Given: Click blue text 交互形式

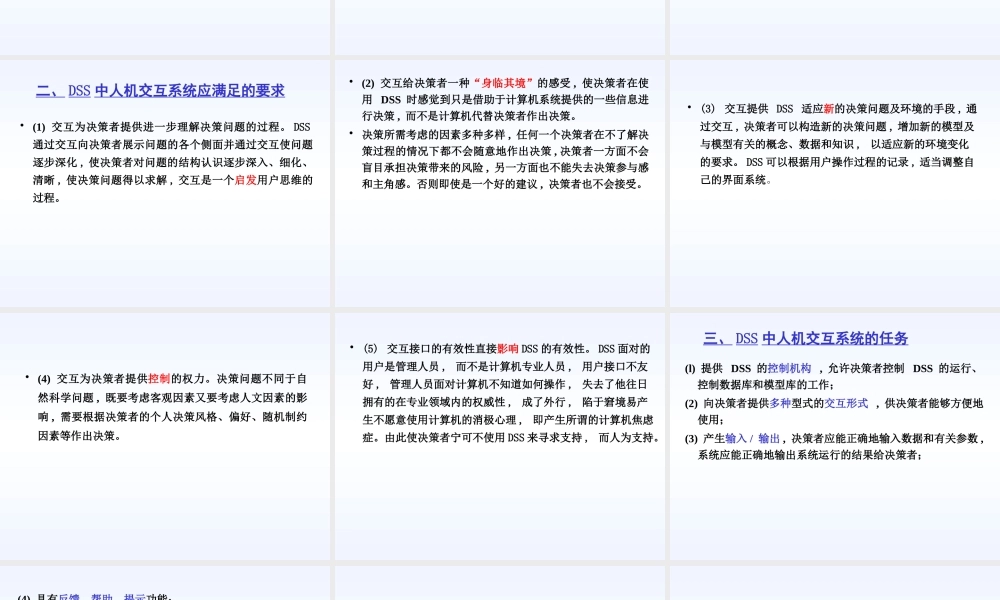Looking at the screenshot, I should click(846, 404).
